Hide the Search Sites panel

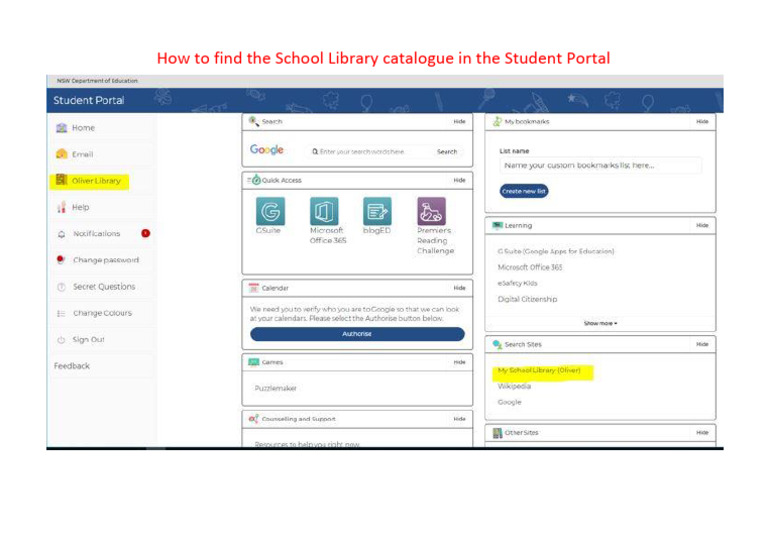(x=702, y=344)
